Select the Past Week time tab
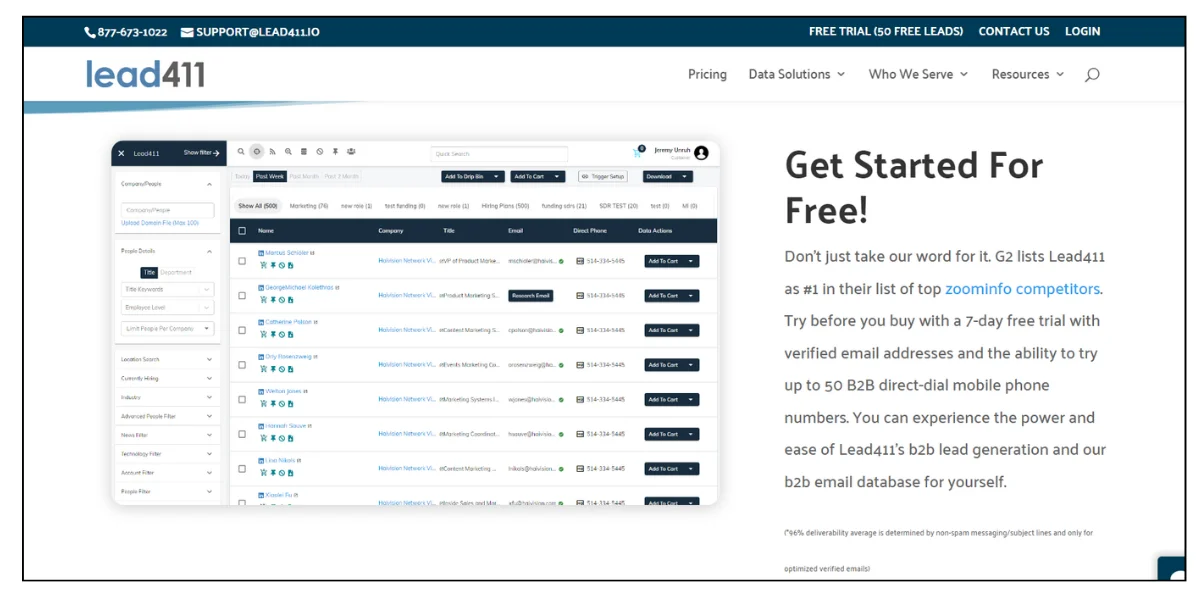The image size is (1200, 600). [x=270, y=176]
